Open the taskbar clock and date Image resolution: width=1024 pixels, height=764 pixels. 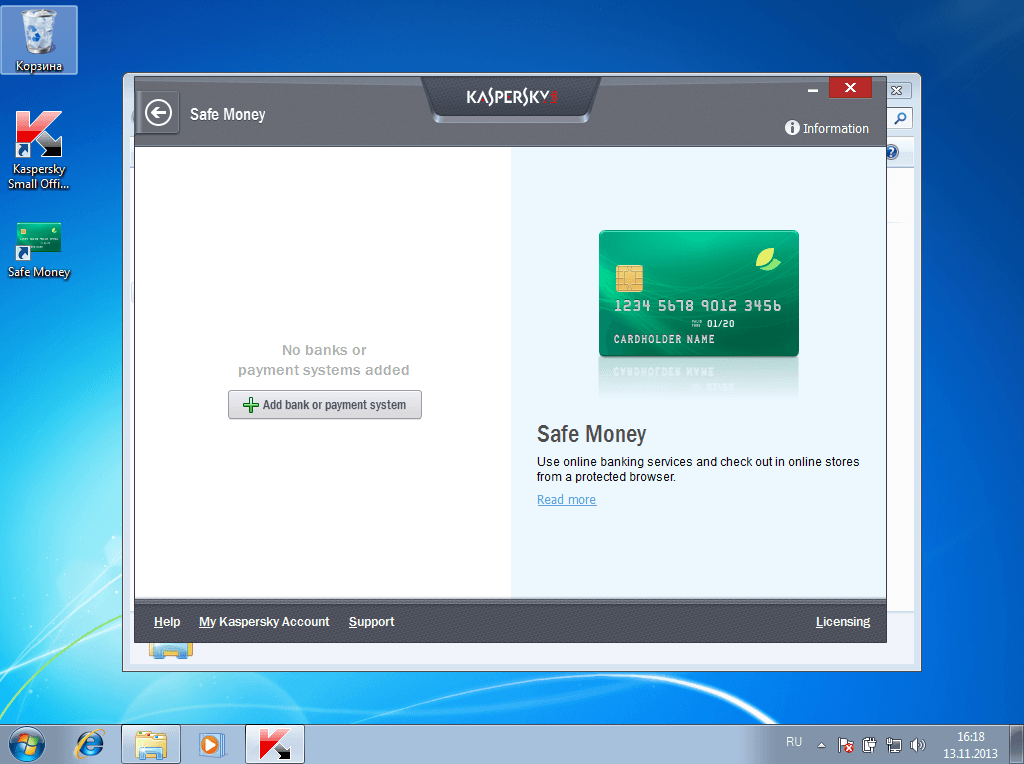pos(970,745)
